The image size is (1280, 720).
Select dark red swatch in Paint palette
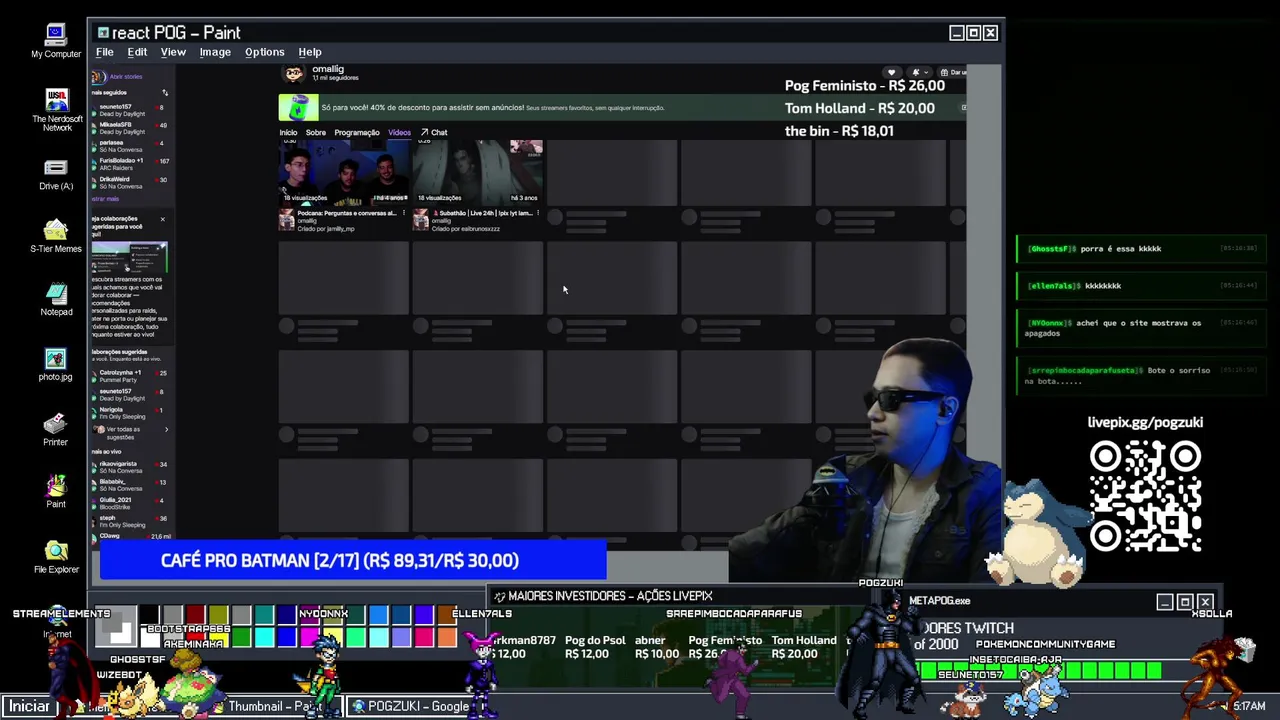195,614
